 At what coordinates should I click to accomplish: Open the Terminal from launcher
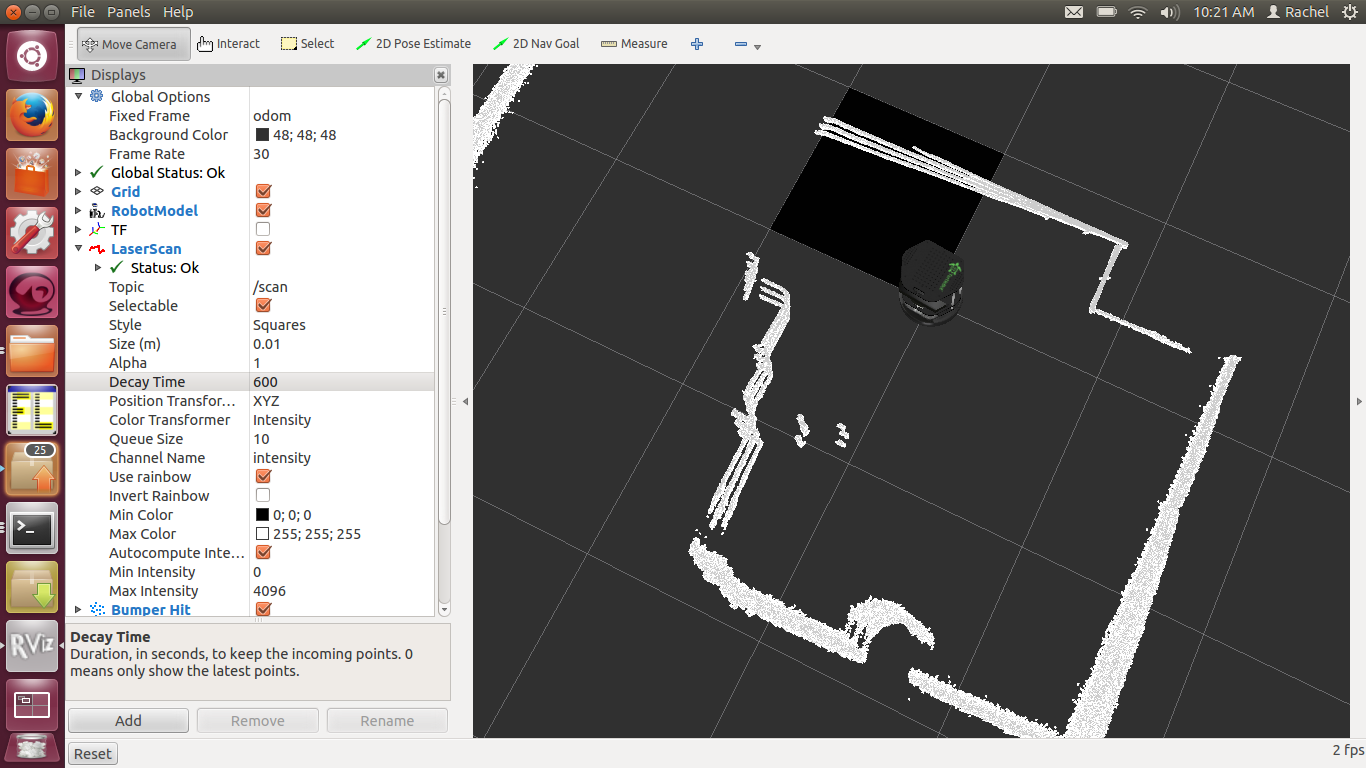tap(33, 528)
